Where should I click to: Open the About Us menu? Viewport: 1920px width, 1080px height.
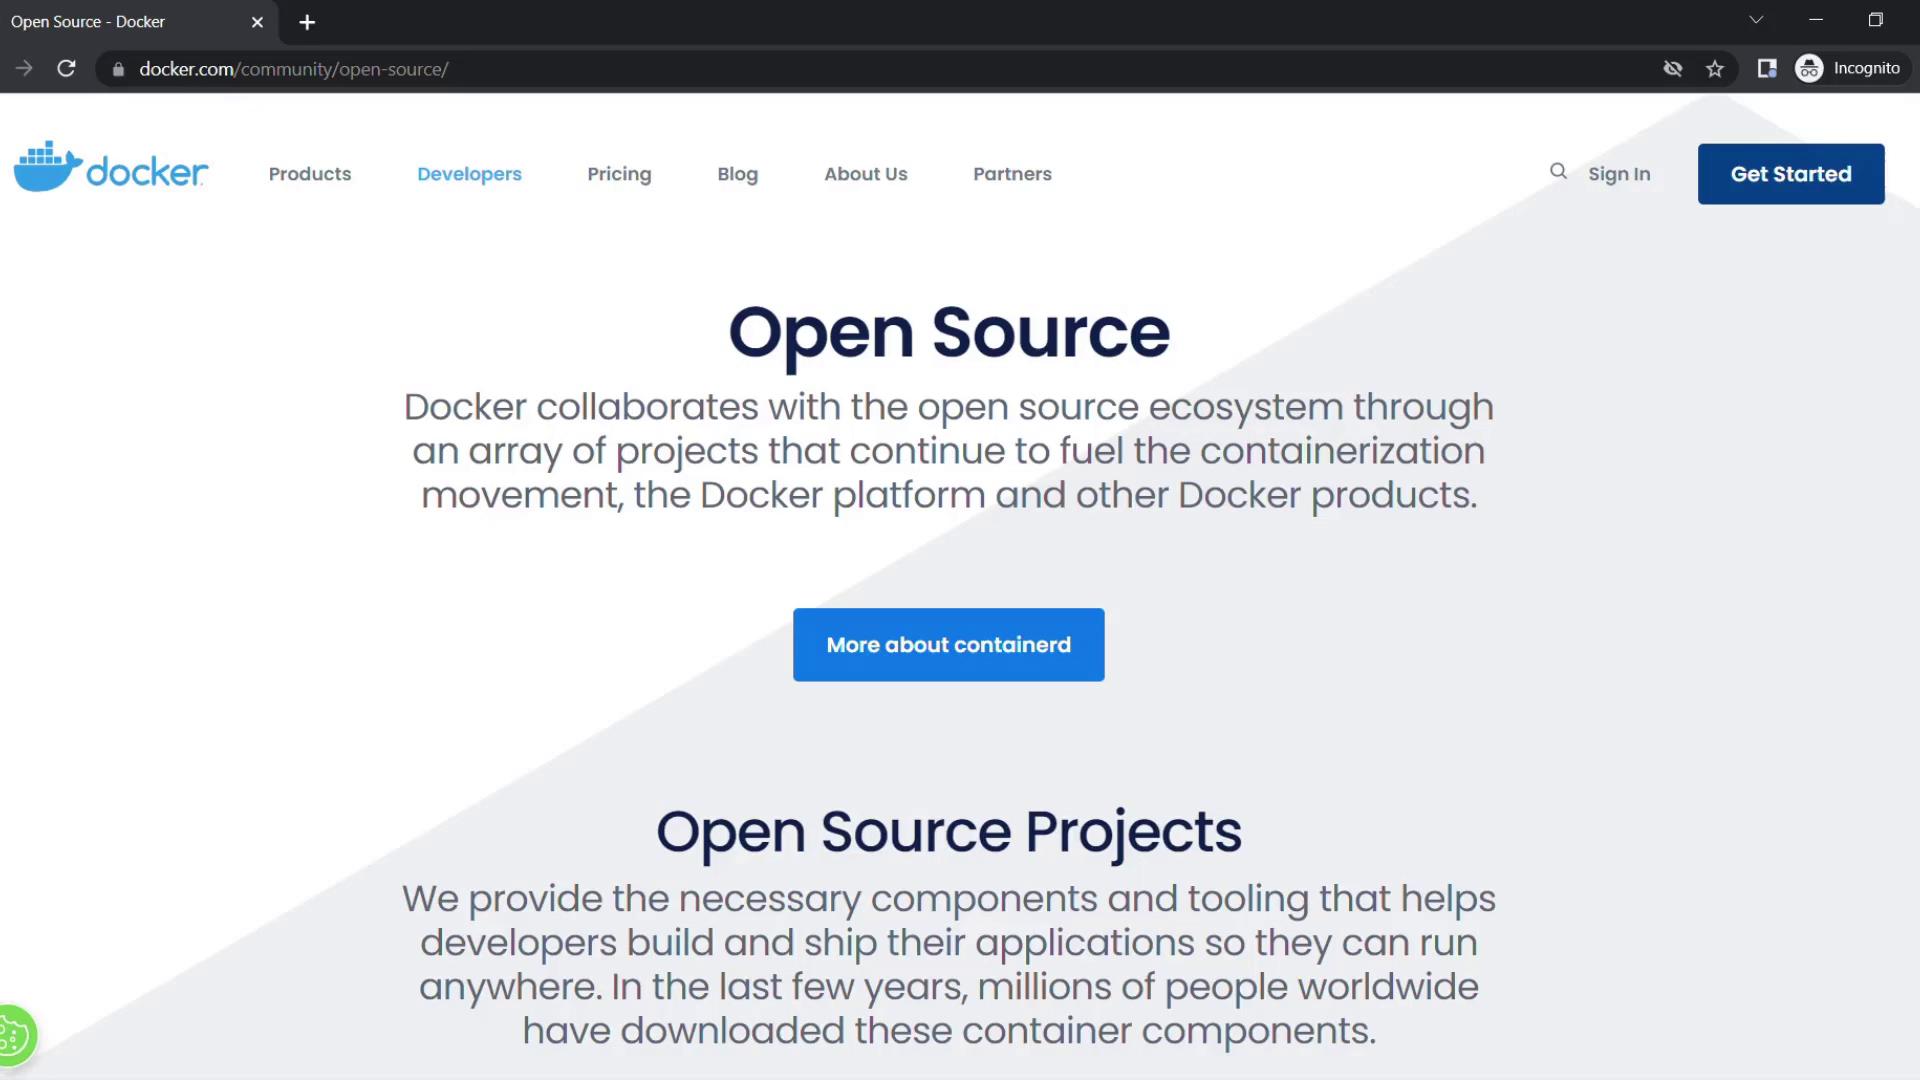coord(865,174)
